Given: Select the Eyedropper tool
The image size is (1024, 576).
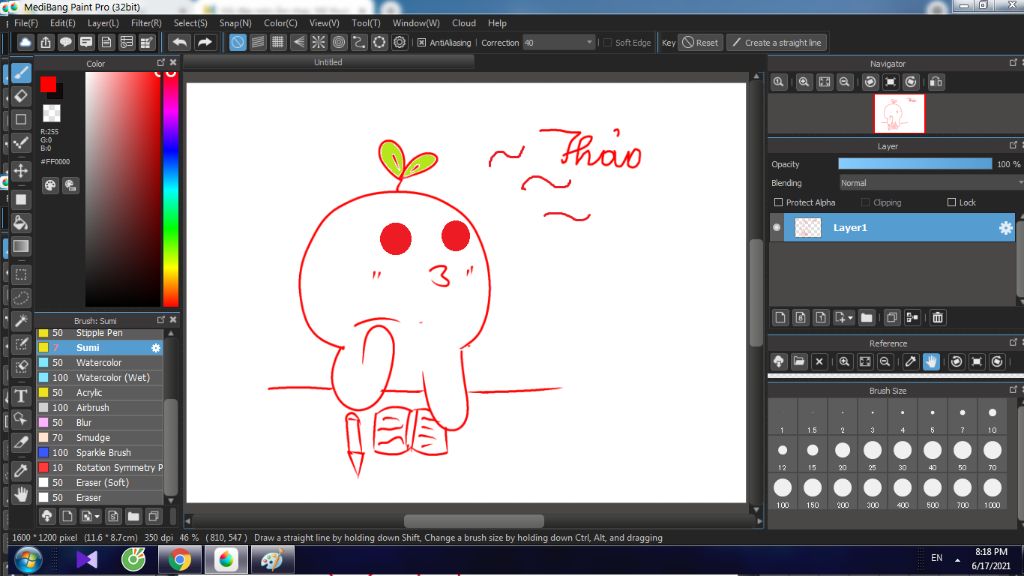Looking at the screenshot, I should coord(21,471).
